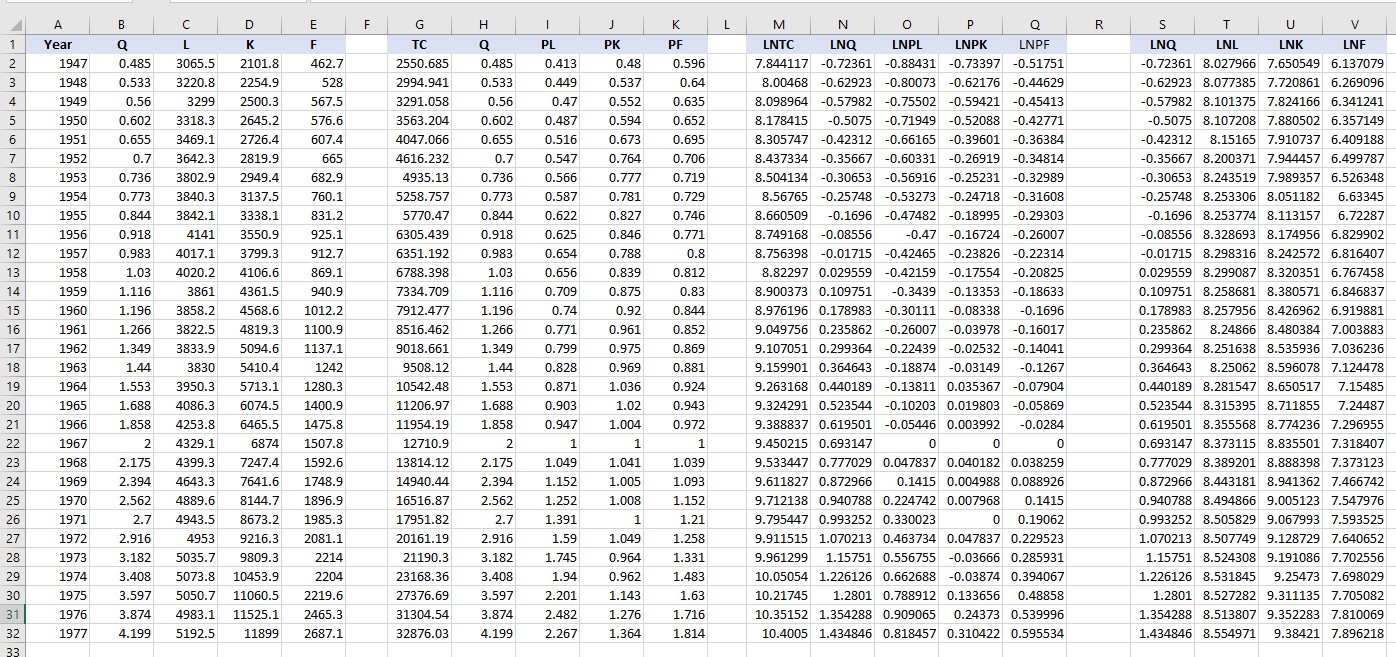The width and height of the screenshot is (1396, 657).
Task: Select column S header
Action: click(1163, 24)
